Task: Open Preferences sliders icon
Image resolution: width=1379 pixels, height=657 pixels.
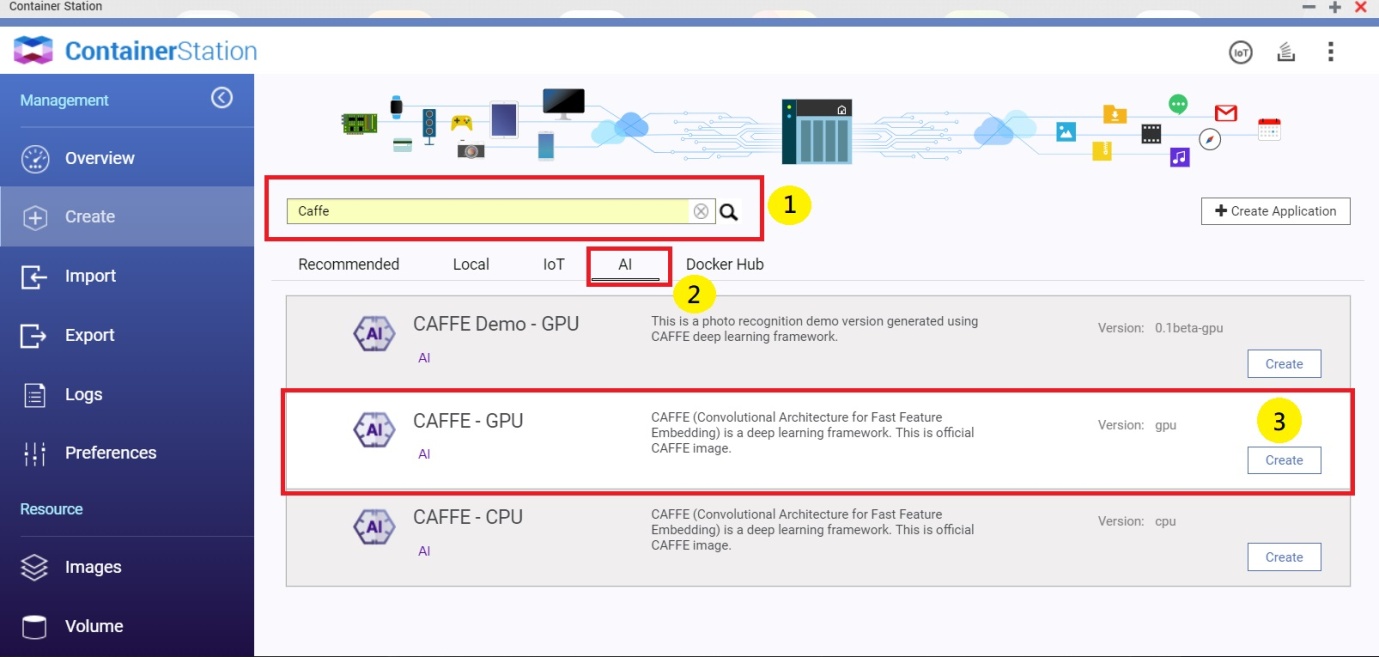Action: point(35,453)
